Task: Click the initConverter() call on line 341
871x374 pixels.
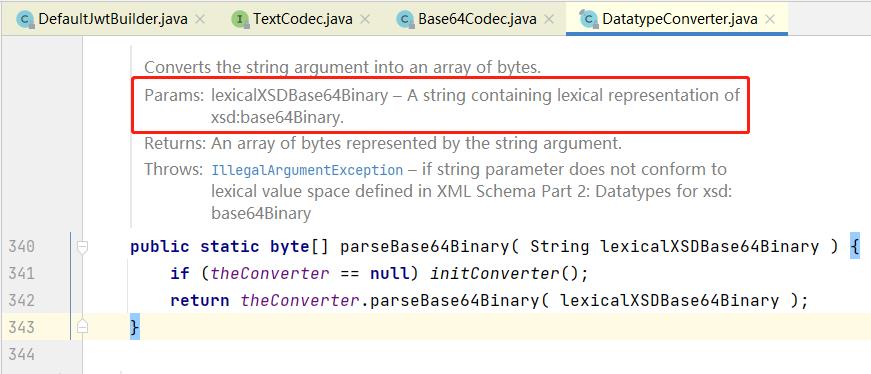Action: (509, 273)
